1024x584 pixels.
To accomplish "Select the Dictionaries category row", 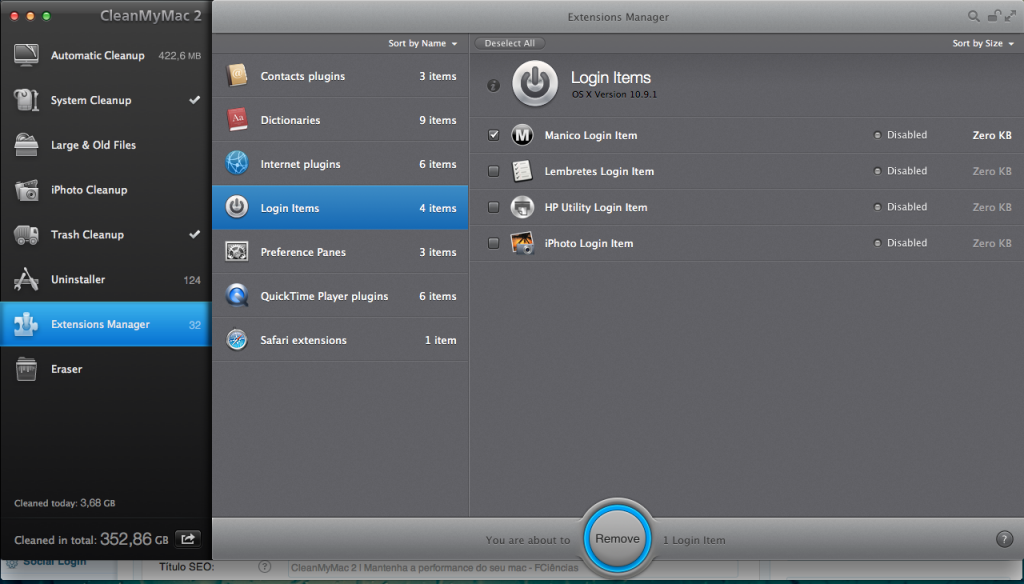I will 340,120.
